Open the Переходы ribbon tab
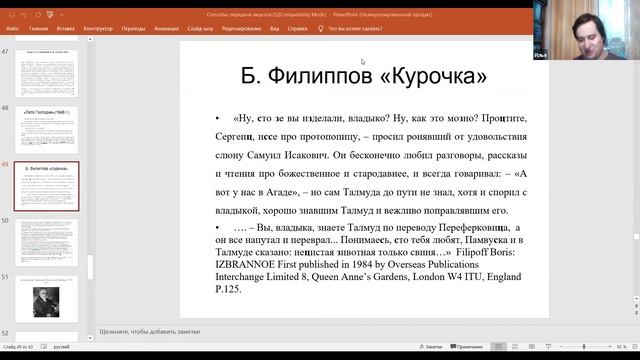This screenshot has width=640, height=360. click(x=133, y=29)
